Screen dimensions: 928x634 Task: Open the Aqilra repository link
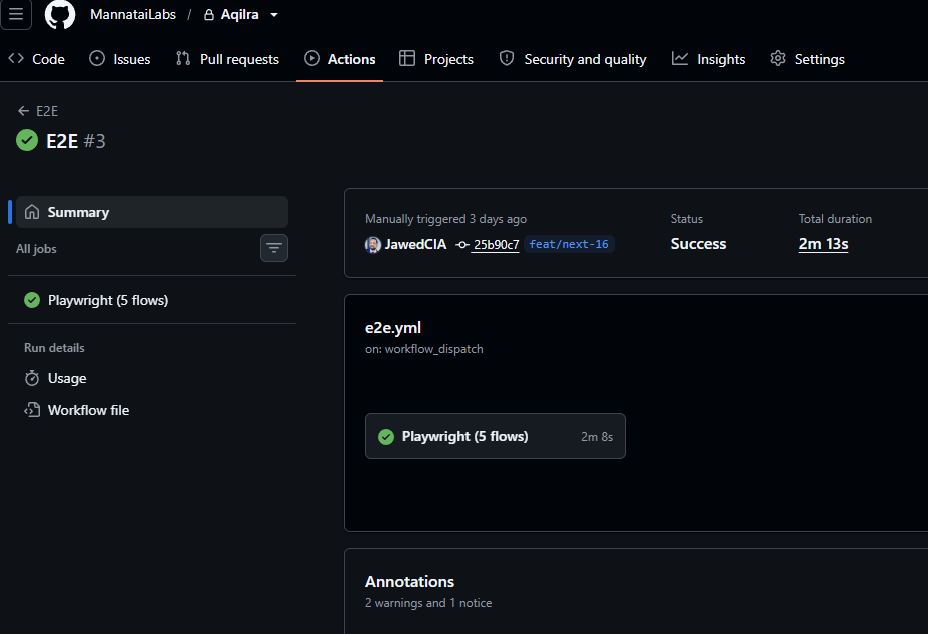240,14
